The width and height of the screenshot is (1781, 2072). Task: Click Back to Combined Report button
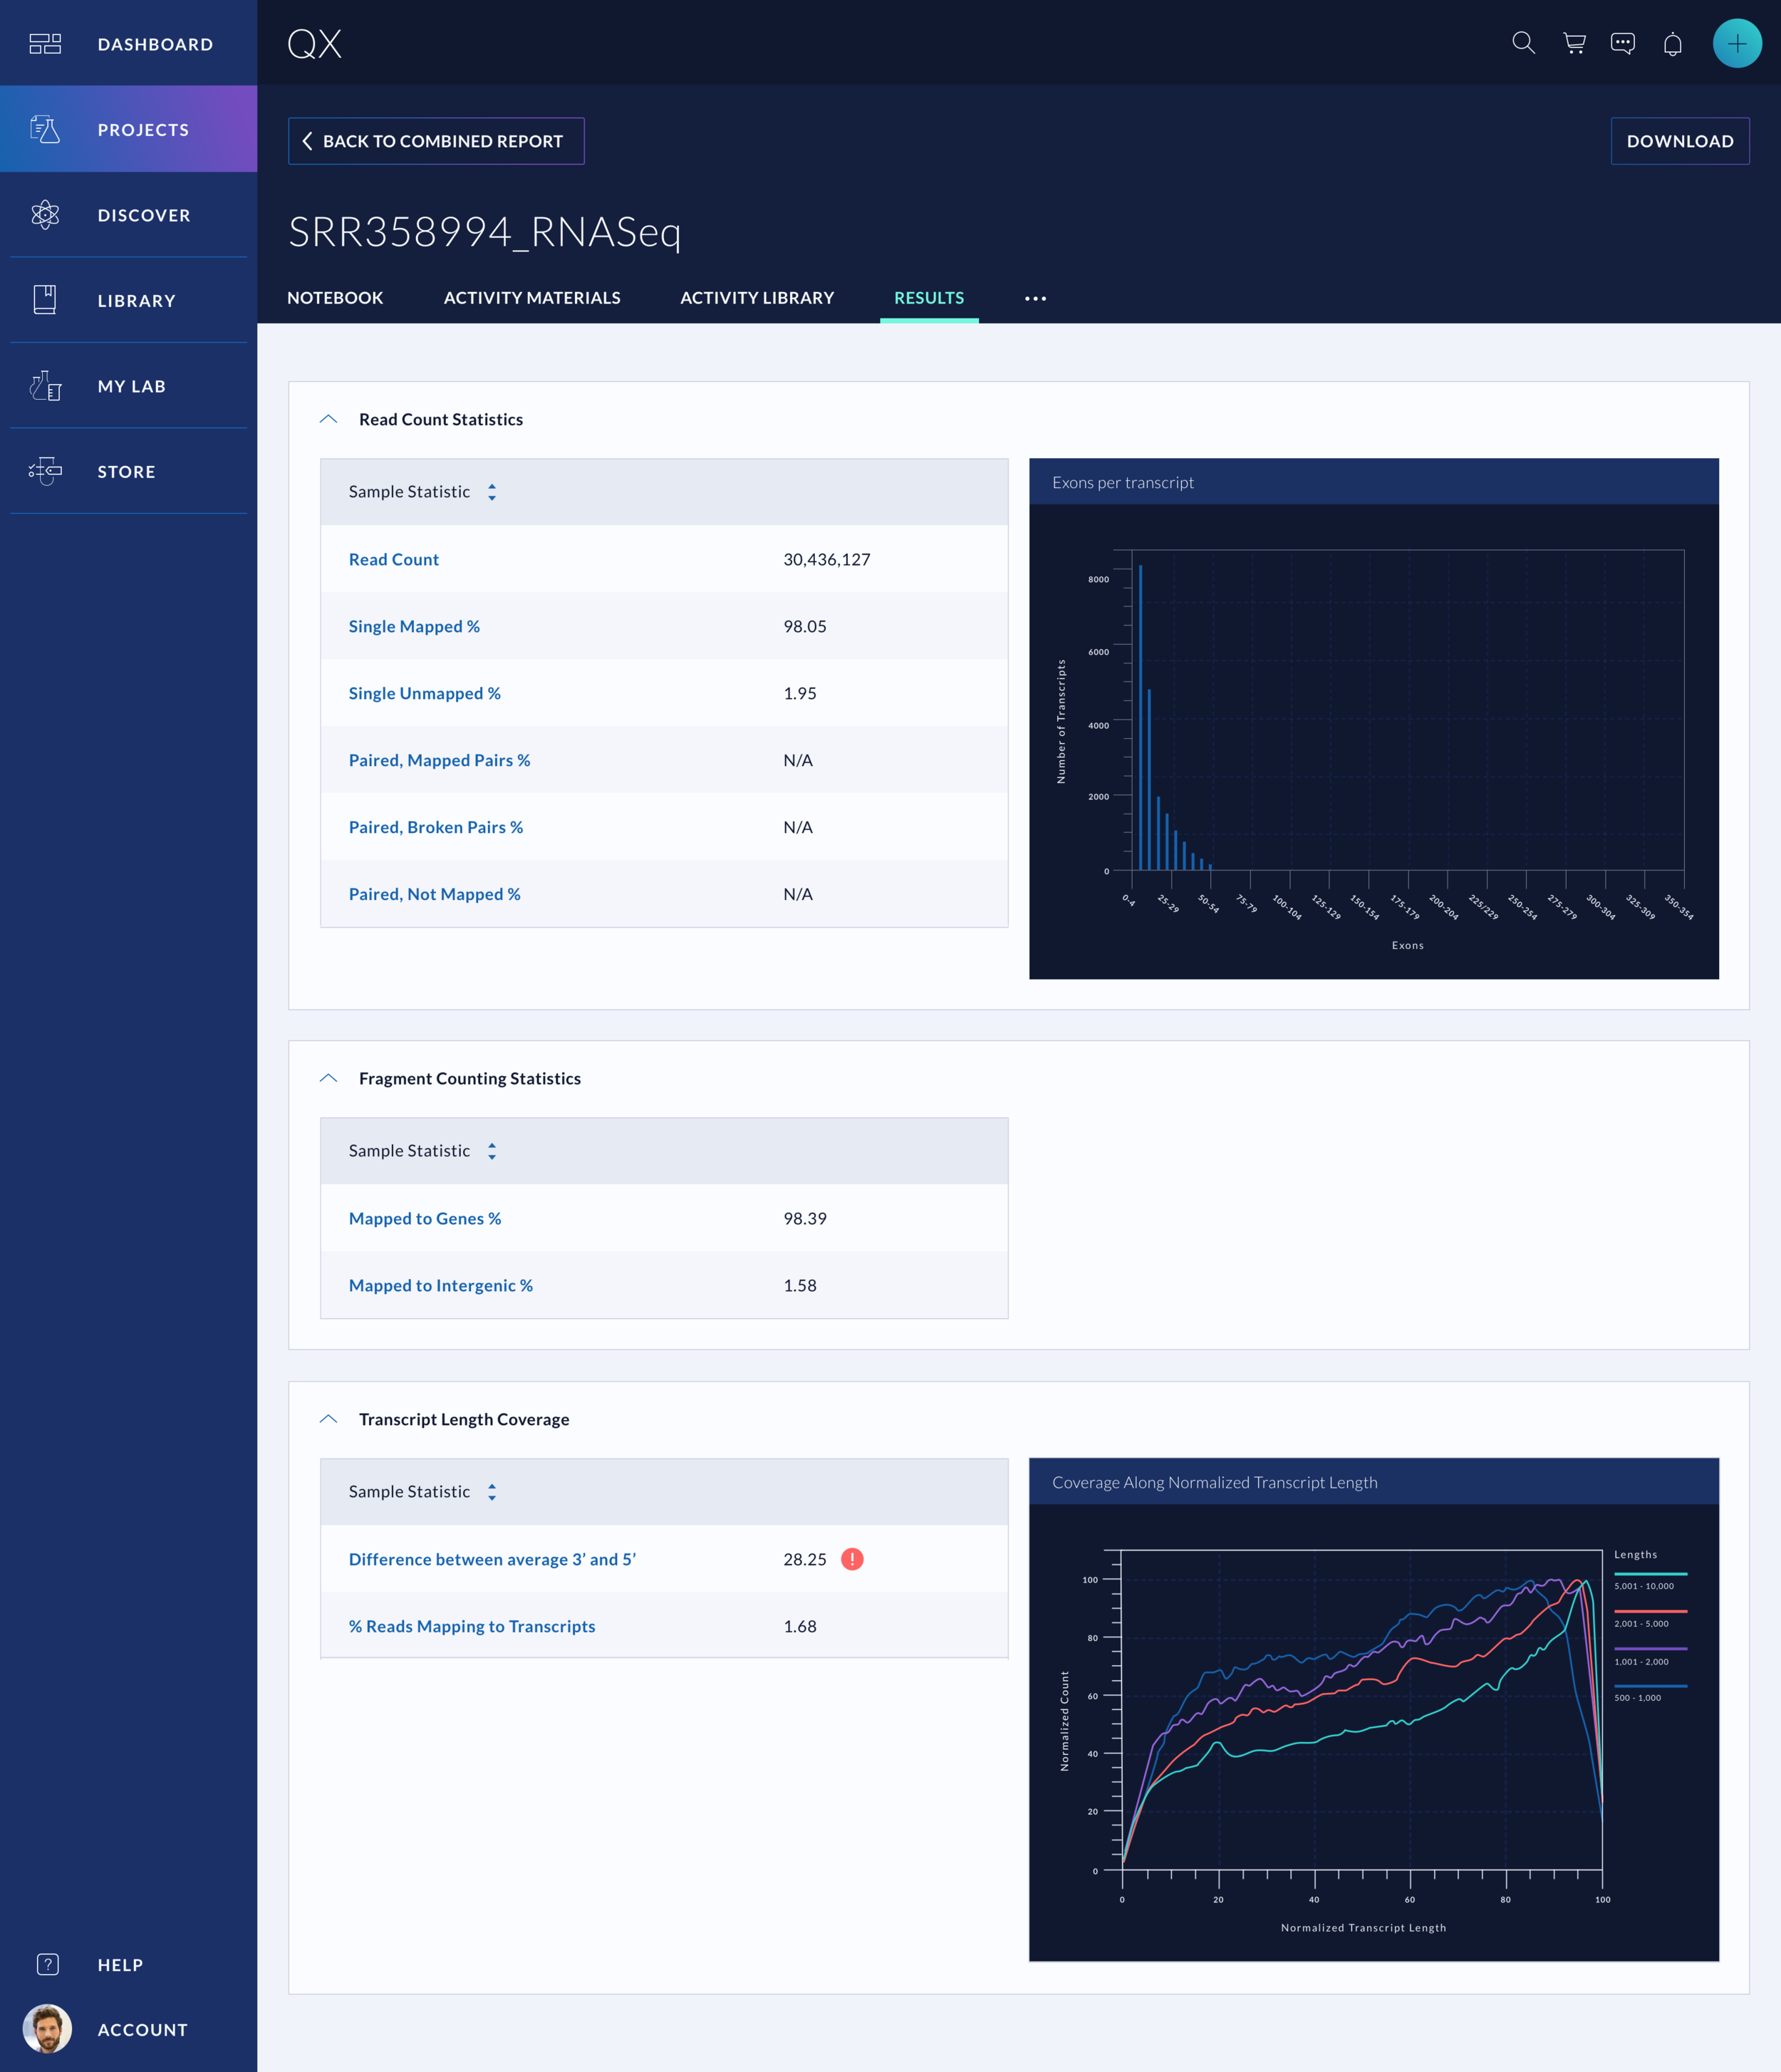(436, 141)
